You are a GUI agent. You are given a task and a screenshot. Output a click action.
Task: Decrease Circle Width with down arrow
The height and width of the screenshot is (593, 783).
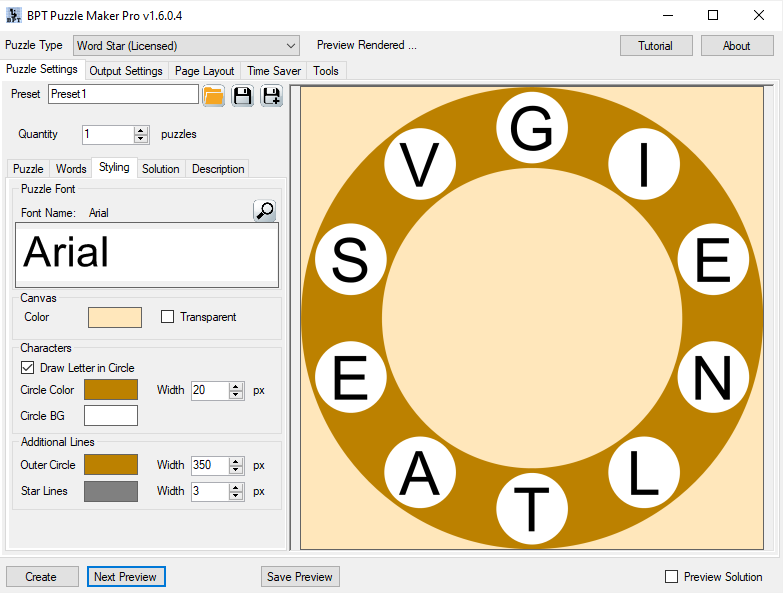coord(236,394)
